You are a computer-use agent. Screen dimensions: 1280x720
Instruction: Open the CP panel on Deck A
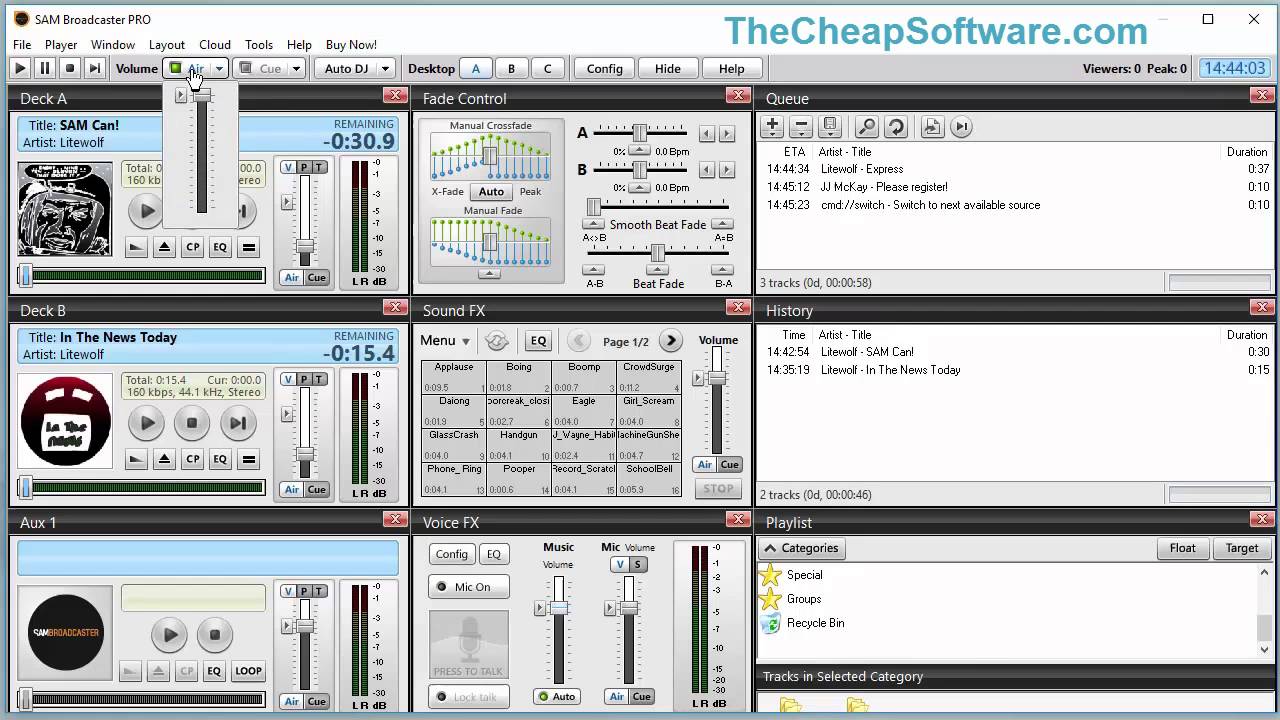tap(192, 247)
